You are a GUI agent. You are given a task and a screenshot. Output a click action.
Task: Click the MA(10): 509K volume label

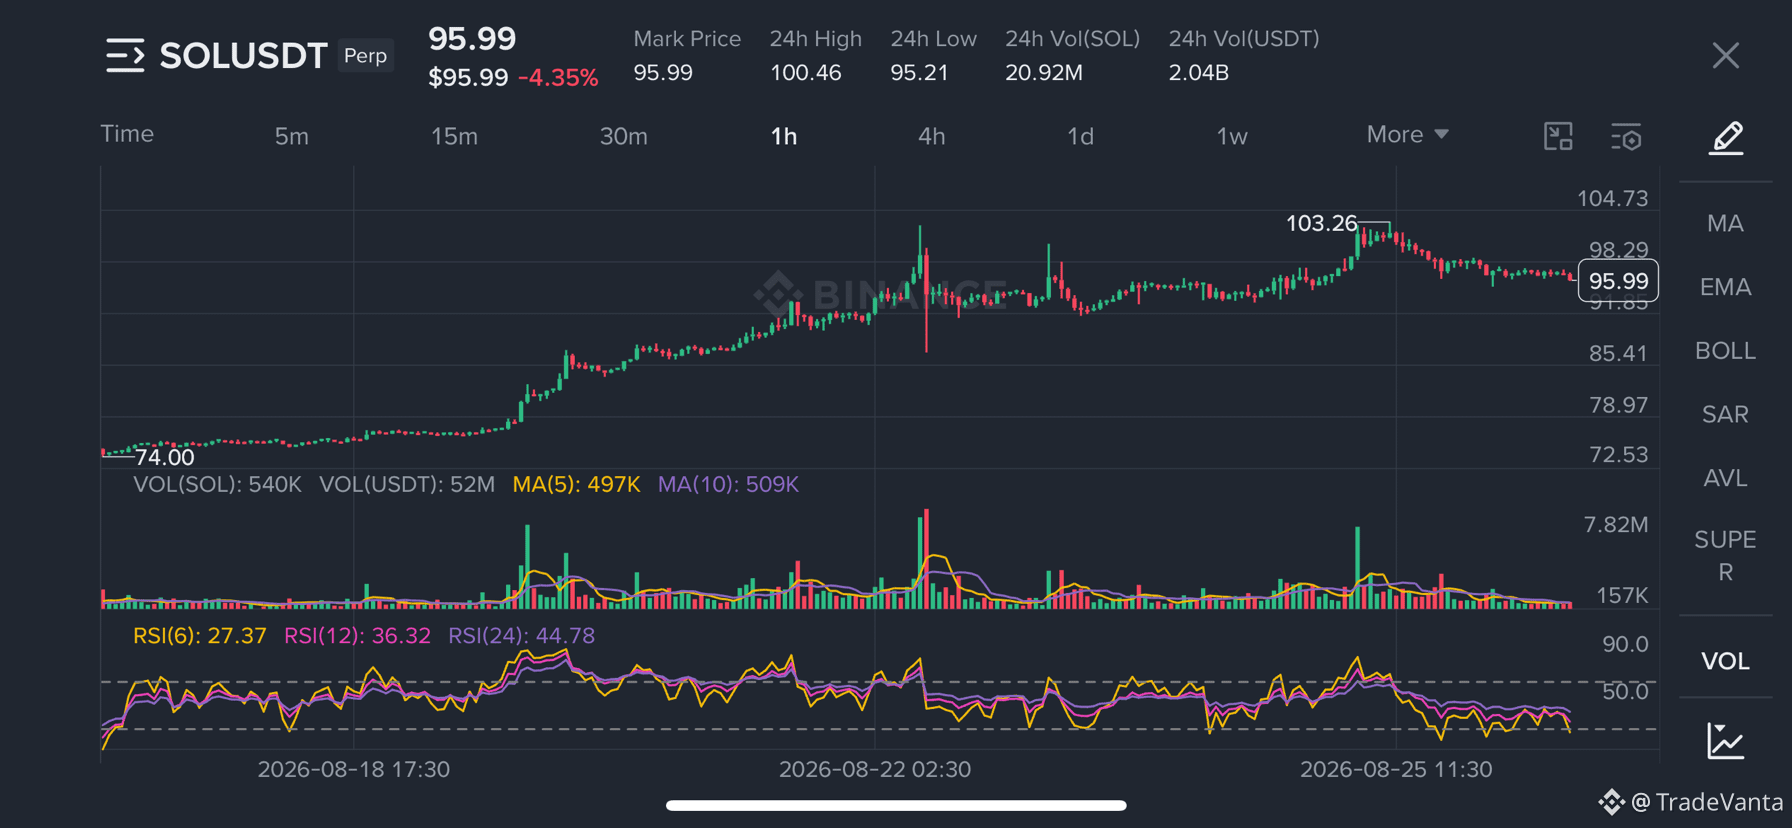(x=728, y=485)
